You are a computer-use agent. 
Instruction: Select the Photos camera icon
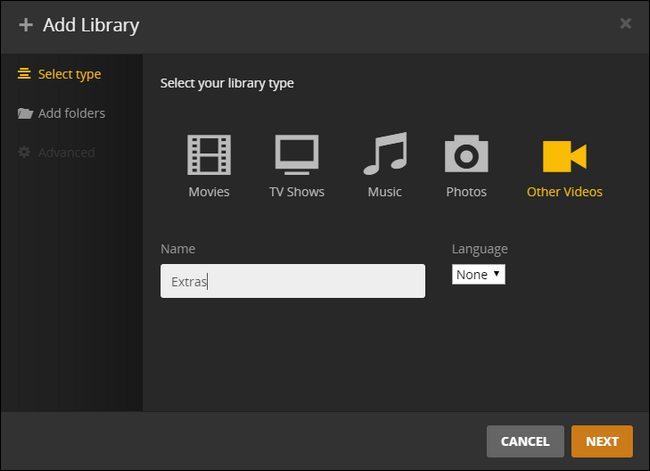pos(466,155)
